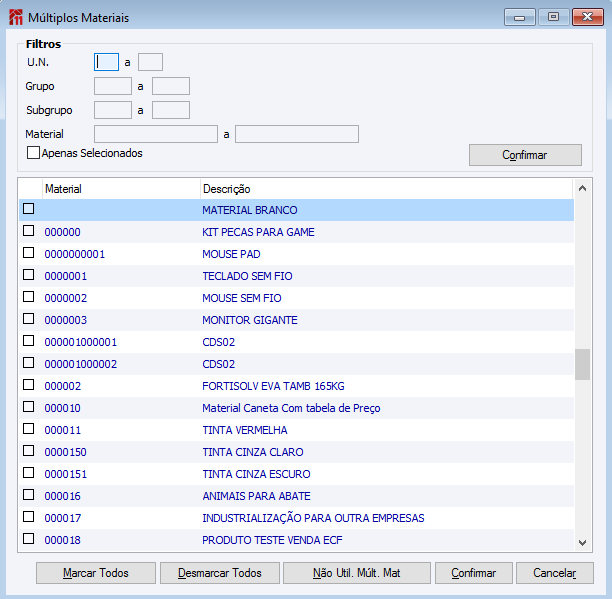Tick checkbox for ANIMAIS PARA ABATE
Screen dimensions: 612x599
click(28, 495)
